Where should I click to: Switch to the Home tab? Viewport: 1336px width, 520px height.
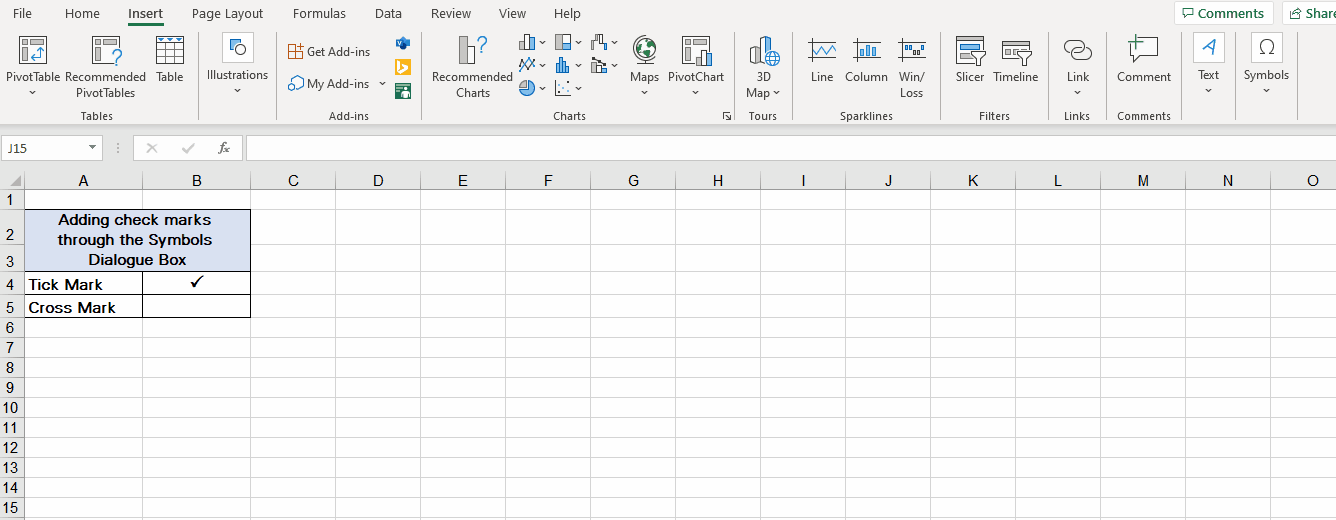pyautogui.click(x=82, y=13)
